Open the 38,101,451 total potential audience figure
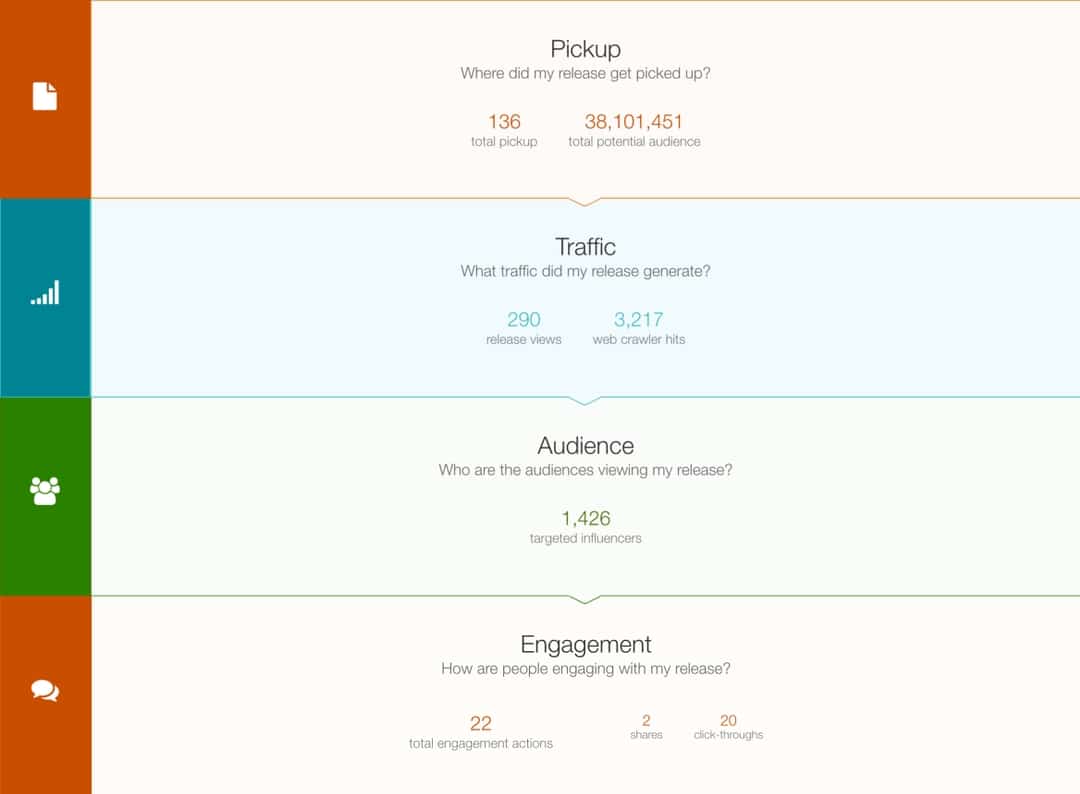The width and height of the screenshot is (1080, 794). tap(634, 122)
